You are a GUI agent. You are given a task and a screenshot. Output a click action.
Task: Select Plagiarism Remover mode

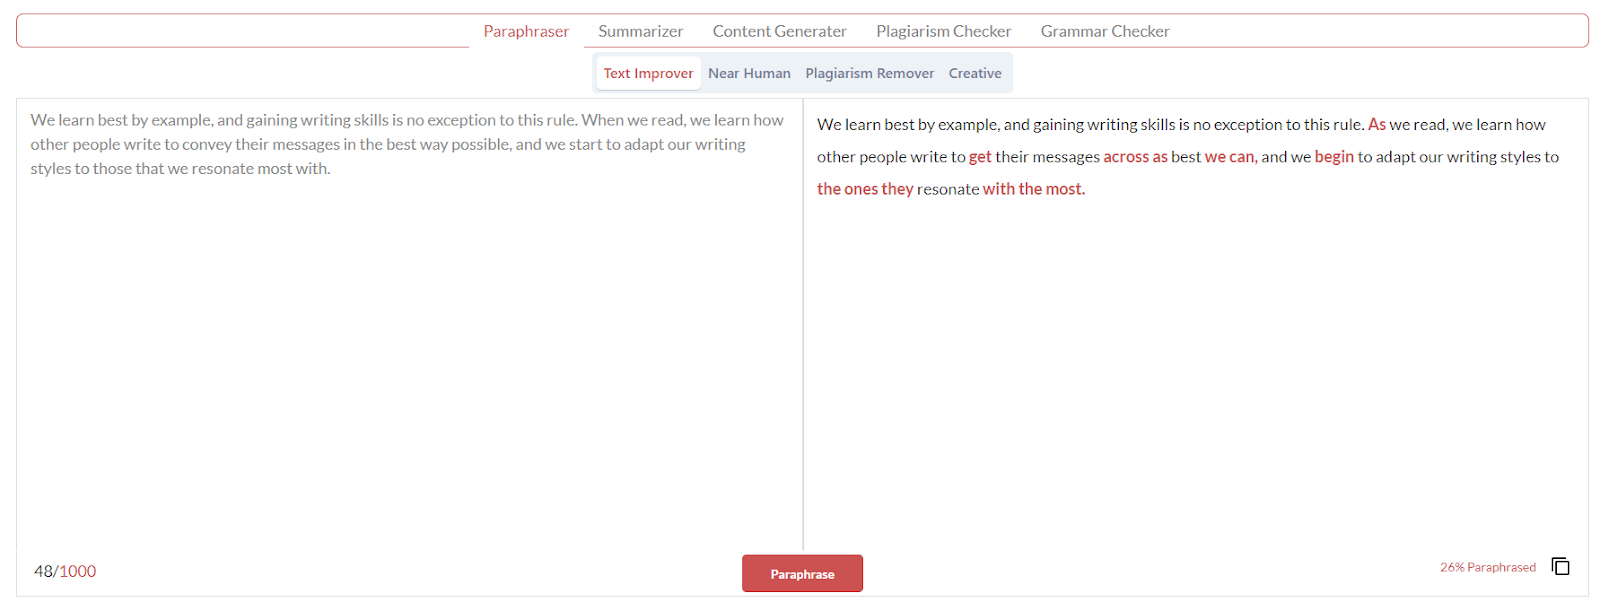pos(870,73)
